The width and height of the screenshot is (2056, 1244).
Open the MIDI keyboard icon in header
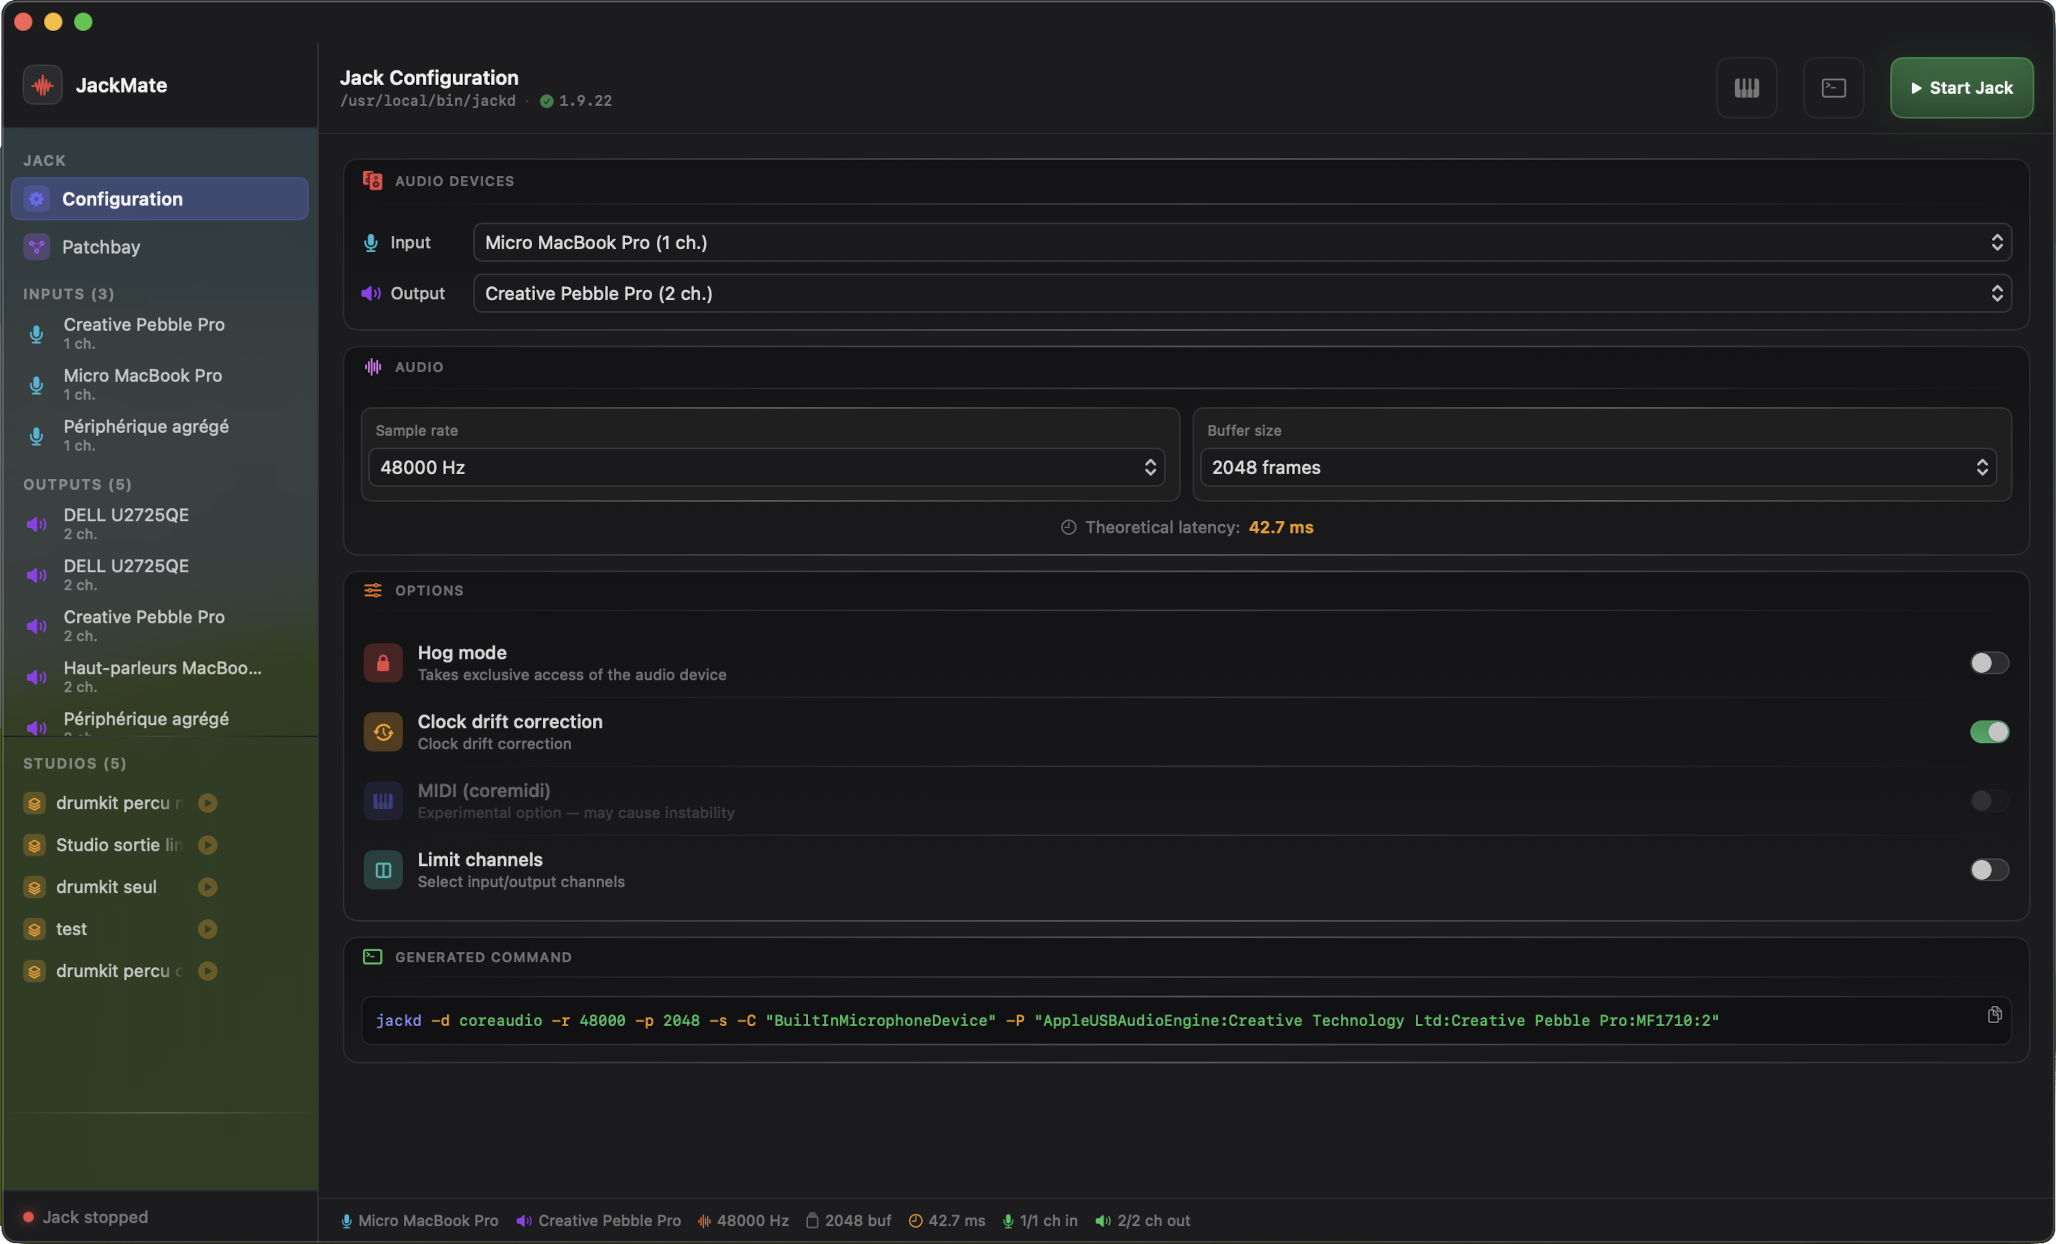coord(1746,88)
